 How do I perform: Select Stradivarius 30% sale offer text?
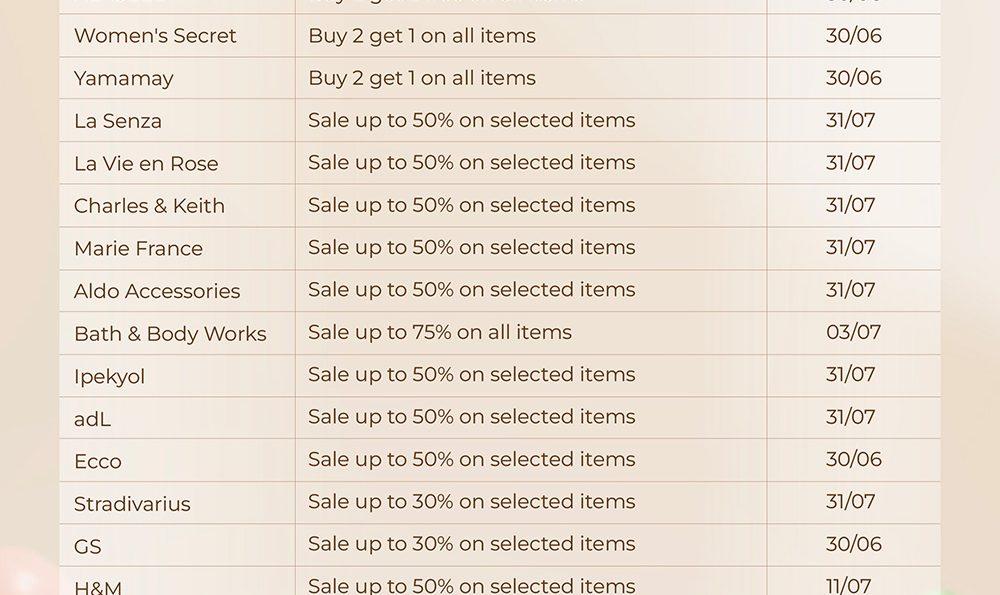pyautogui.click(x=472, y=502)
